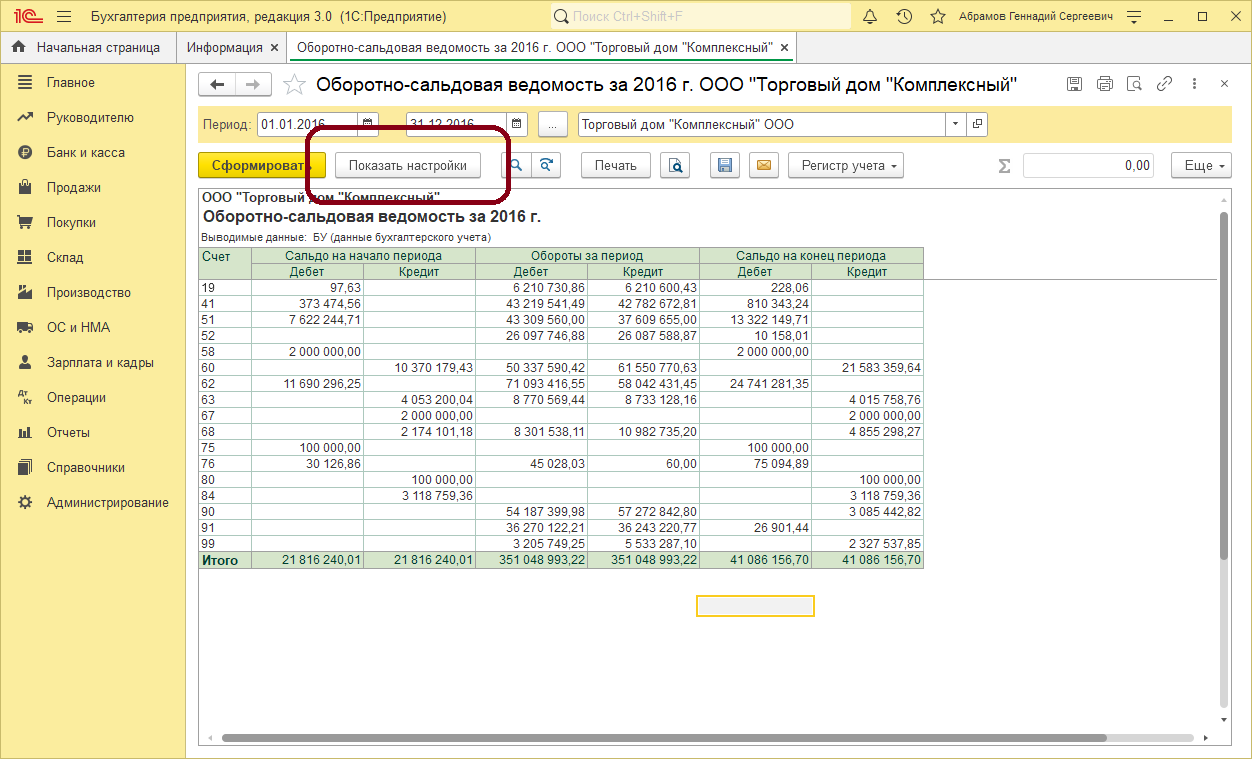The height and width of the screenshot is (759, 1252).
Task: Click the find magnifier icon in toolbar
Action: point(517,166)
